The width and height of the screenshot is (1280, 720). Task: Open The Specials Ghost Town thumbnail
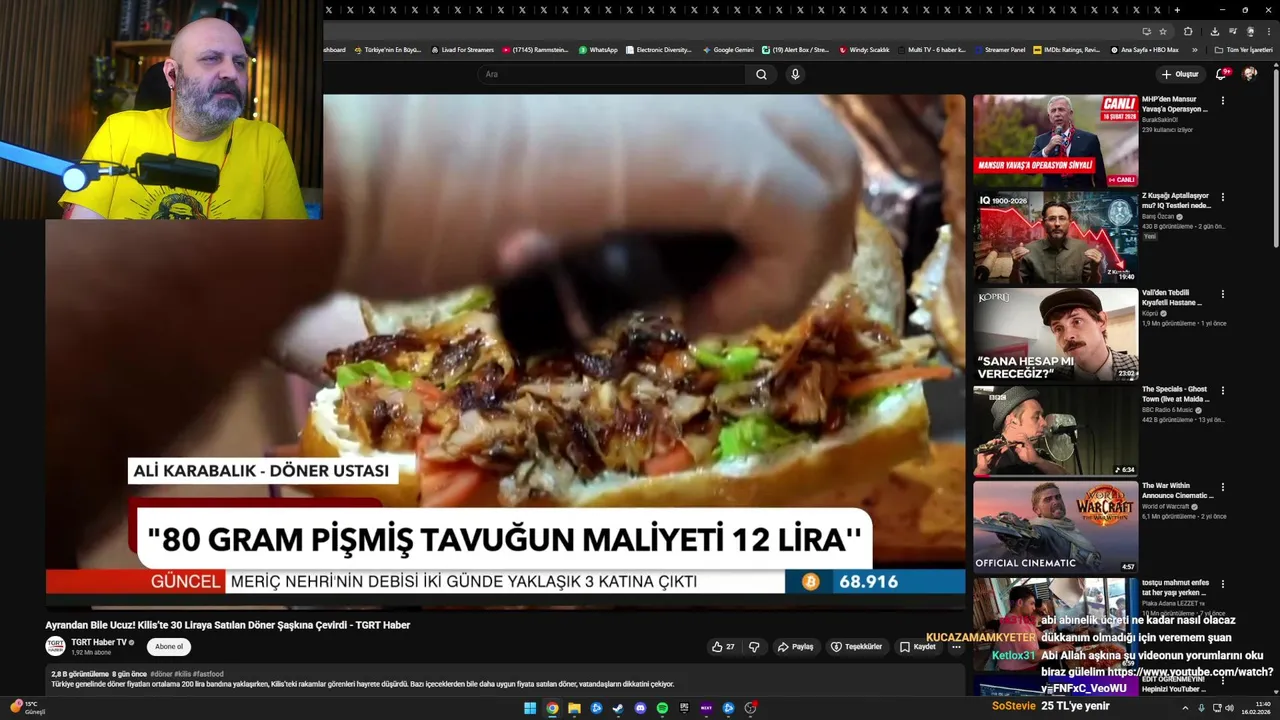[x=1055, y=430]
